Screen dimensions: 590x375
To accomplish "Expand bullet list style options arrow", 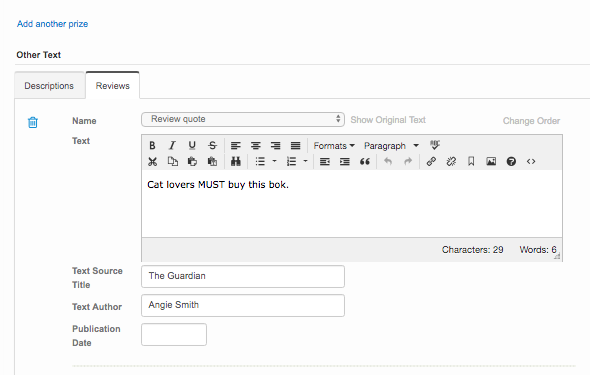I will [x=275, y=161].
